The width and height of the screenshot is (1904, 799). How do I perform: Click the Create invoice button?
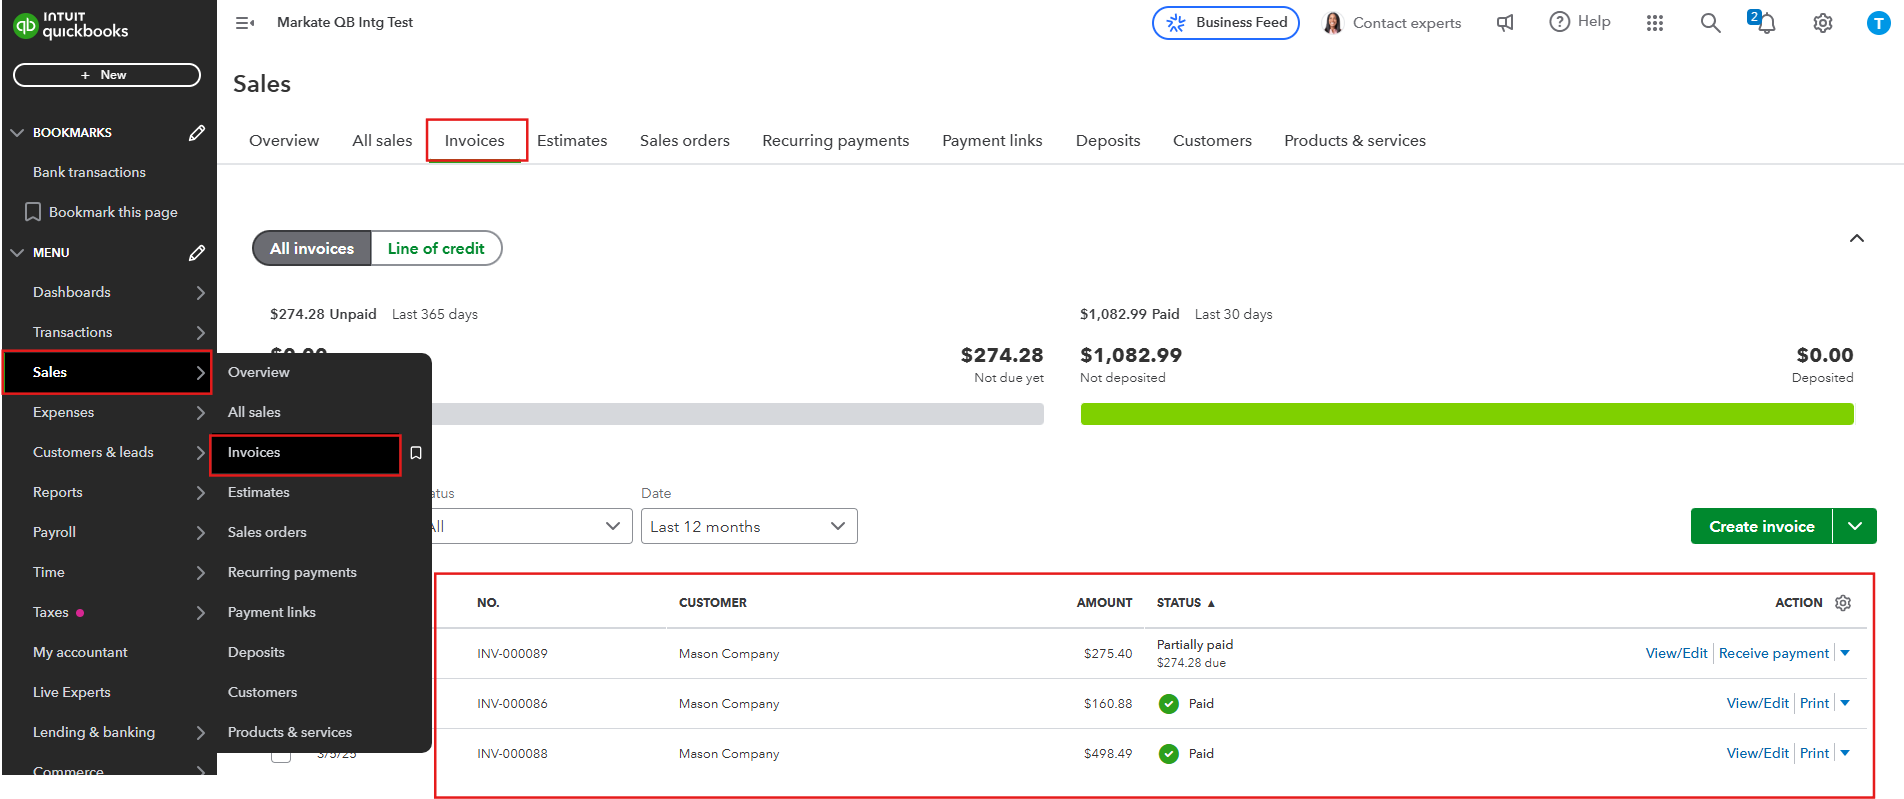pyautogui.click(x=1762, y=526)
